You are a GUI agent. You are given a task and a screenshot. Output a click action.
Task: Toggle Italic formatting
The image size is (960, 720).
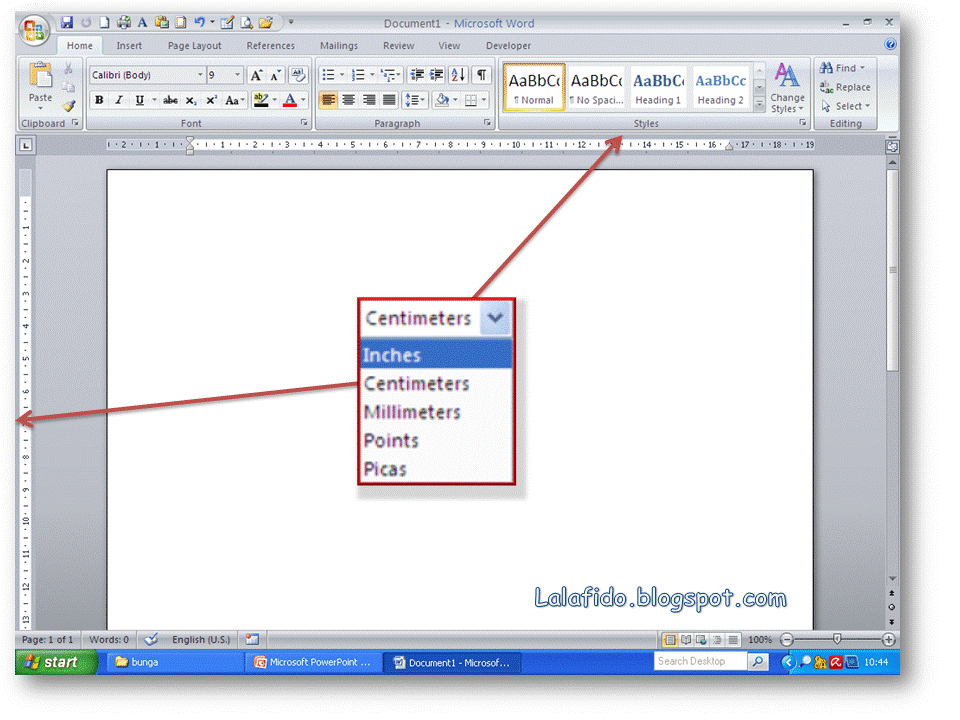(x=119, y=100)
